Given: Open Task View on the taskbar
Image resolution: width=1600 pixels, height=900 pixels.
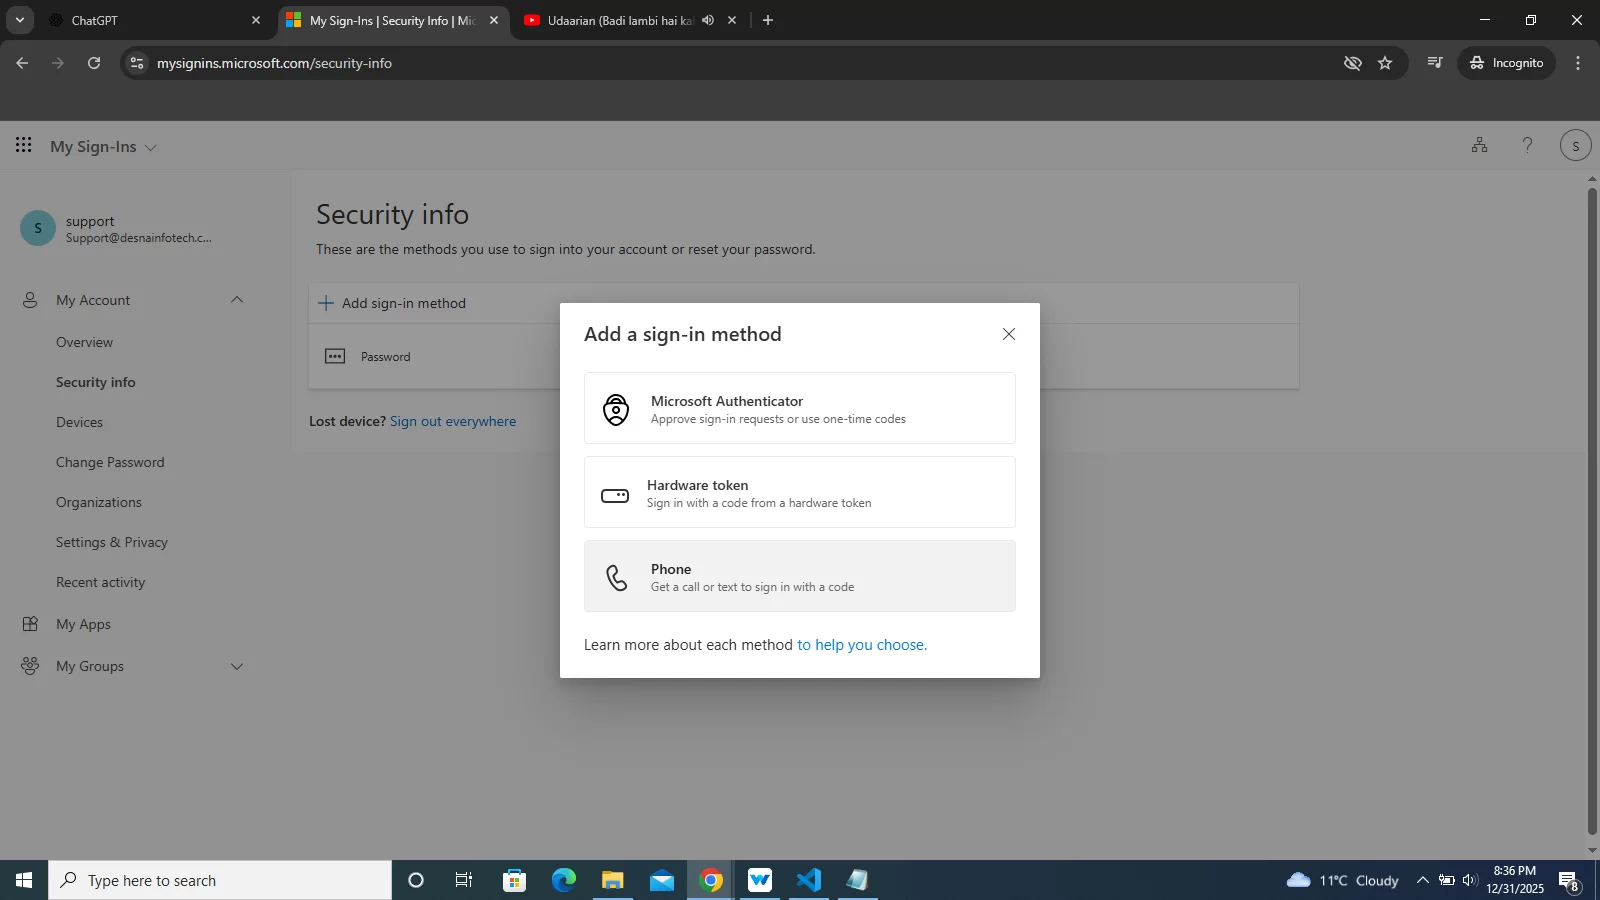Looking at the screenshot, I should pyautogui.click(x=464, y=880).
